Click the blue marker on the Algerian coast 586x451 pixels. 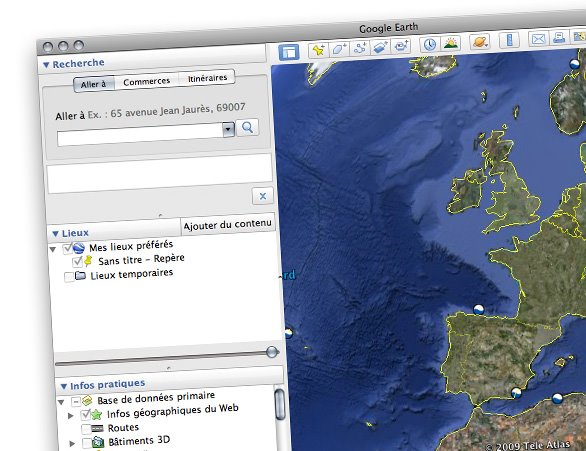point(557,398)
